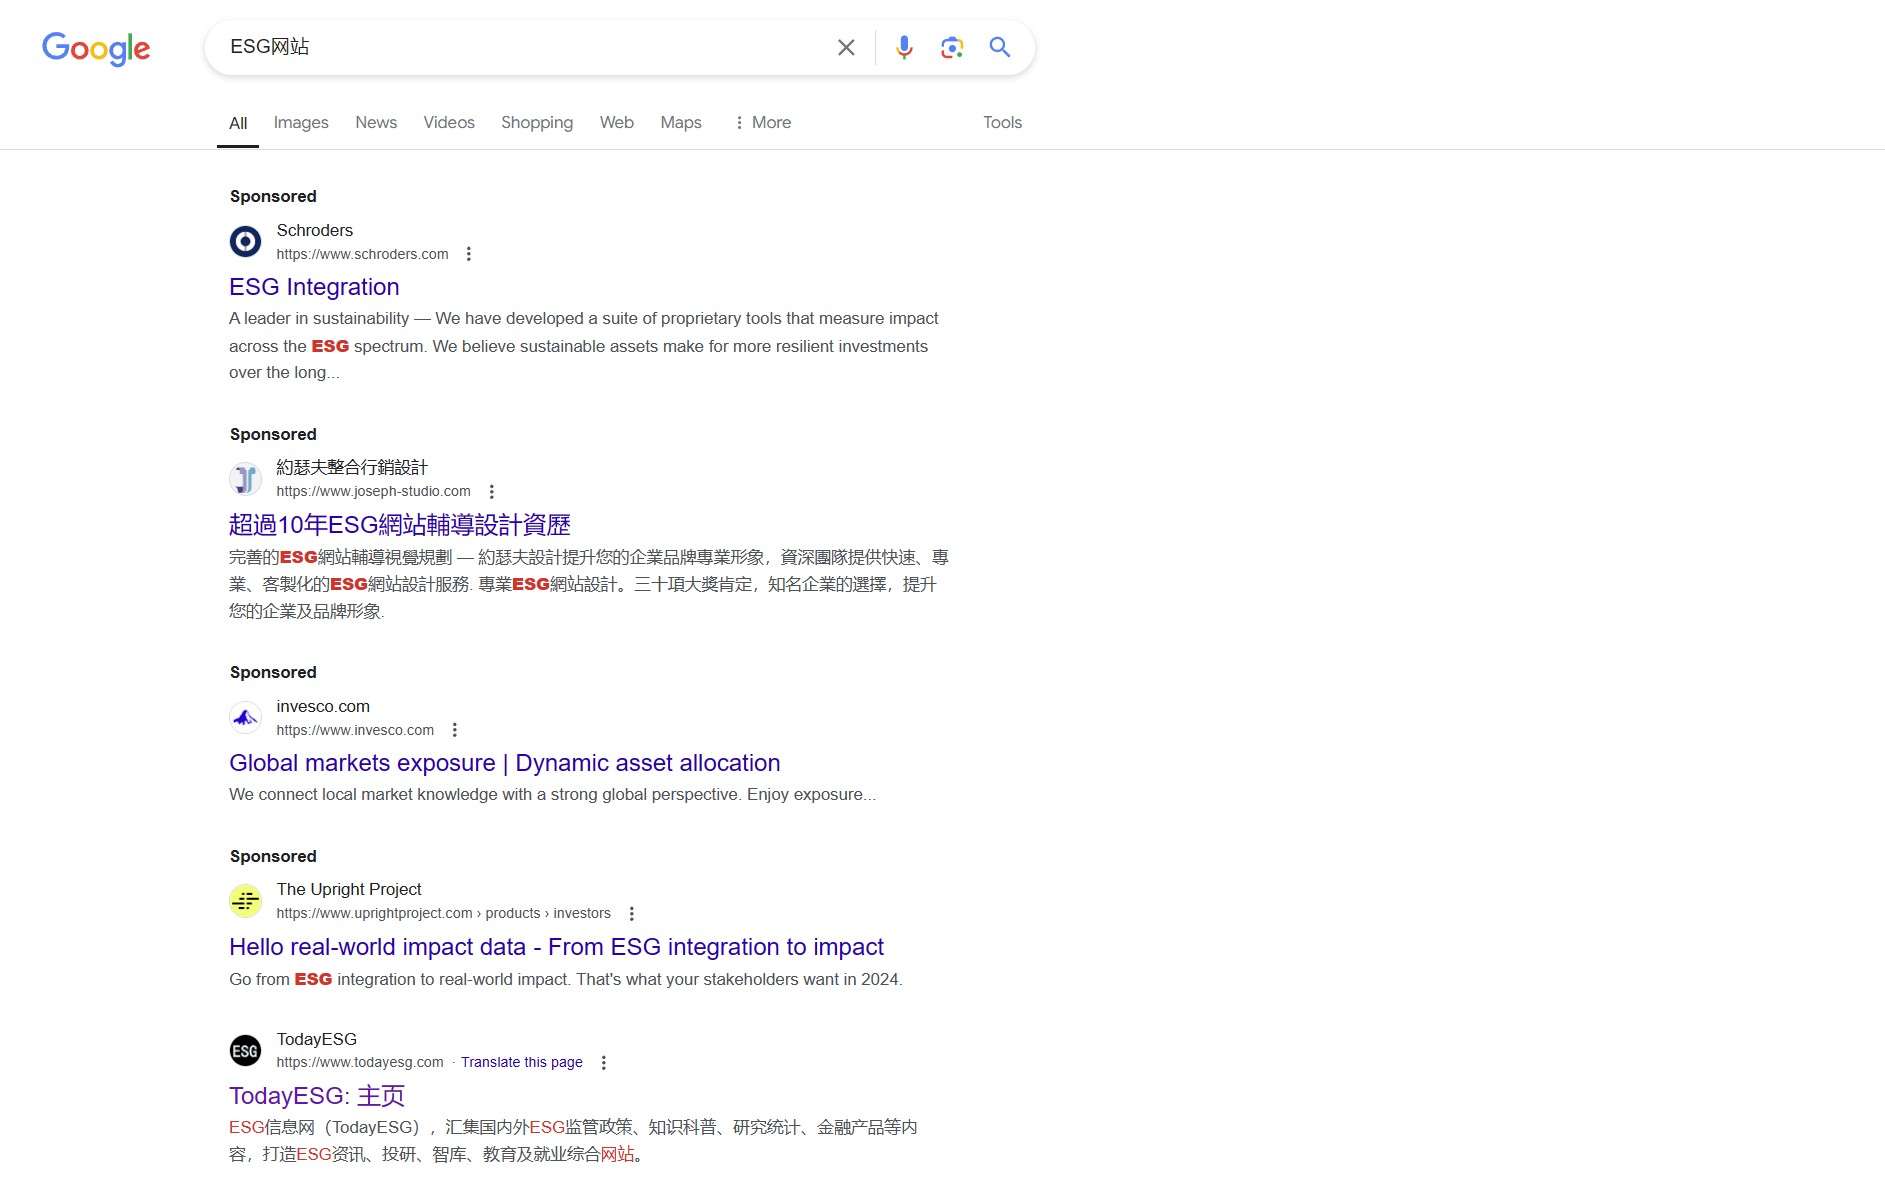This screenshot has height=1177, width=1885.
Task: Open three-dot menu for uprightproject.com ad
Action: click(x=631, y=913)
